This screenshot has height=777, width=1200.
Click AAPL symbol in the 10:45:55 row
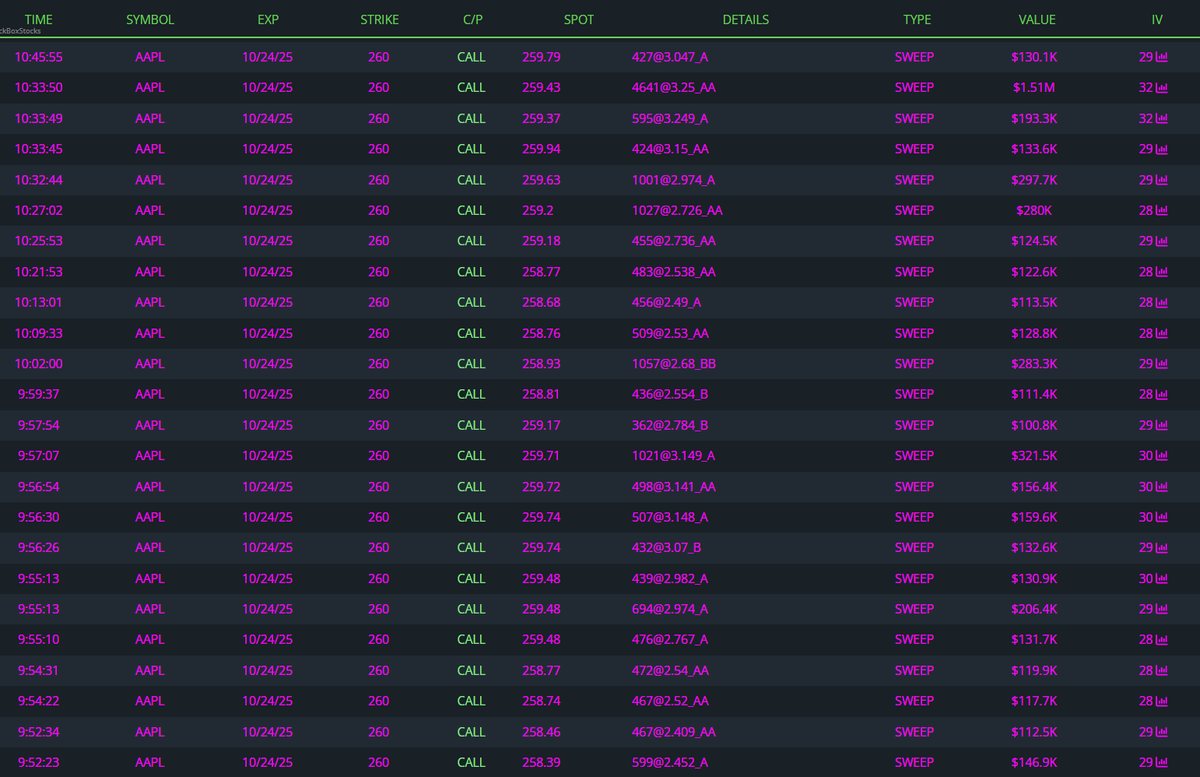tap(150, 57)
